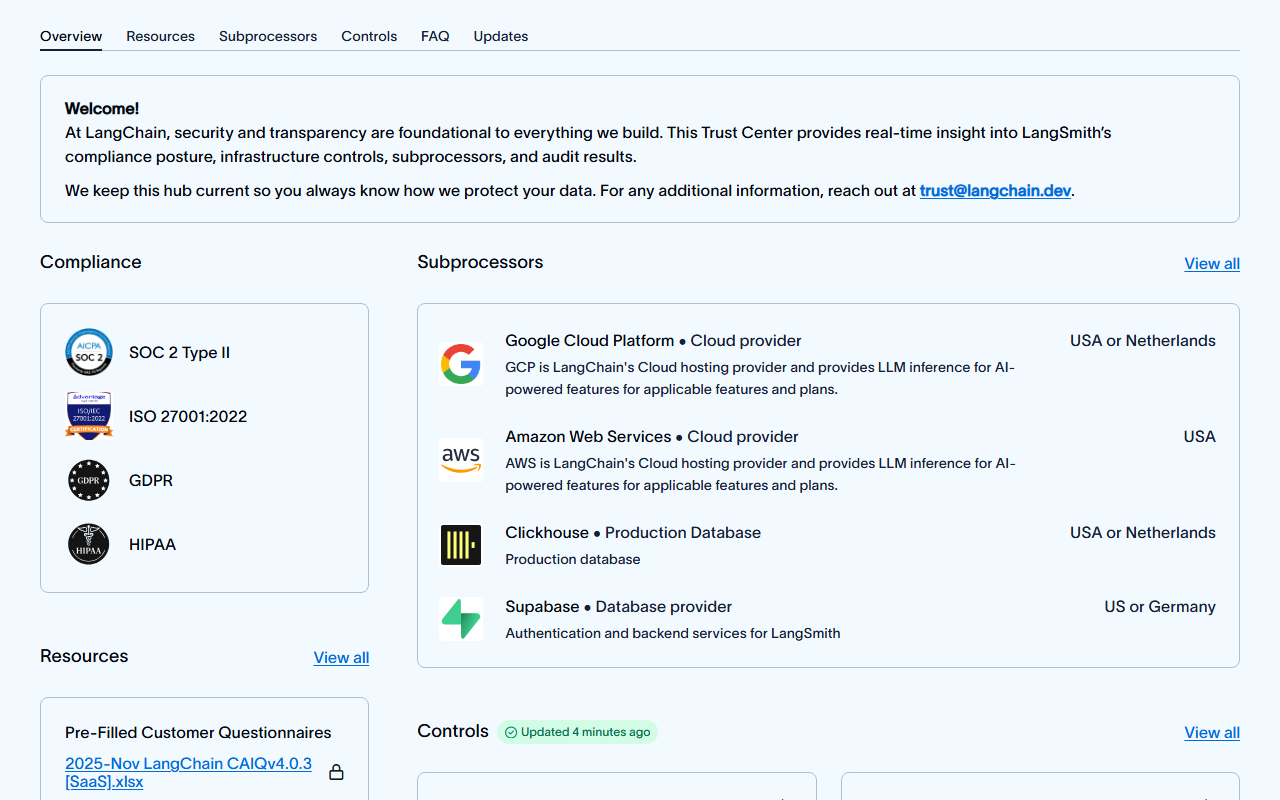
Task: Click the Amazon Web Services logo
Action: click(x=461, y=460)
